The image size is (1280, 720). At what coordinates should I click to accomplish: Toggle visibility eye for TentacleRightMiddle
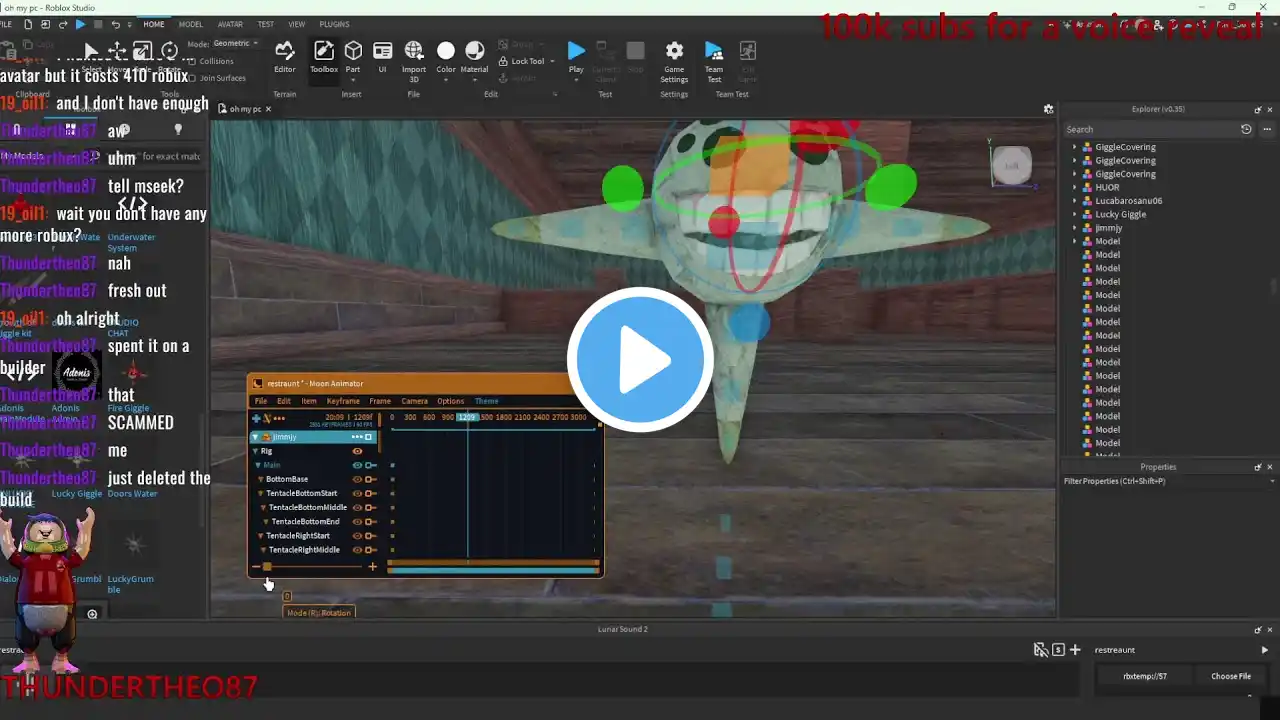357,550
